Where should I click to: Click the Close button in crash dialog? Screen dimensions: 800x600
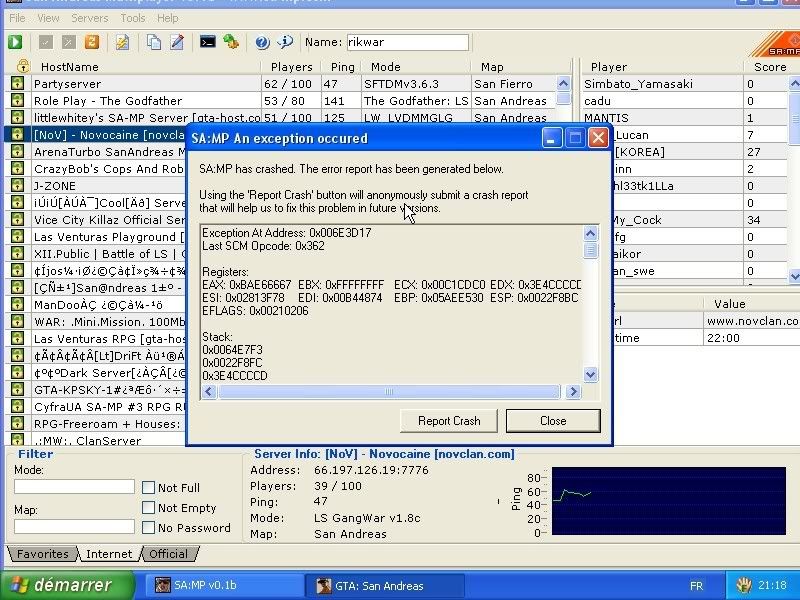553,421
